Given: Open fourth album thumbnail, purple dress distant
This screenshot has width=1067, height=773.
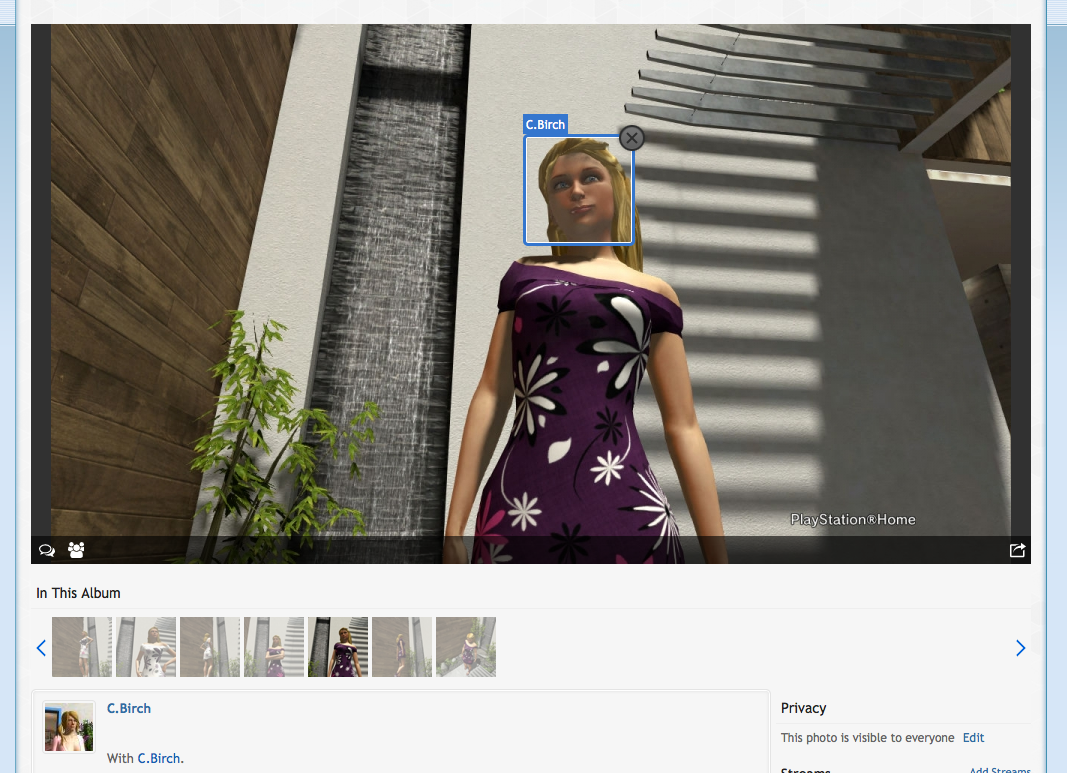Looking at the screenshot, I should pyautogui.click(x=274, y=647).
